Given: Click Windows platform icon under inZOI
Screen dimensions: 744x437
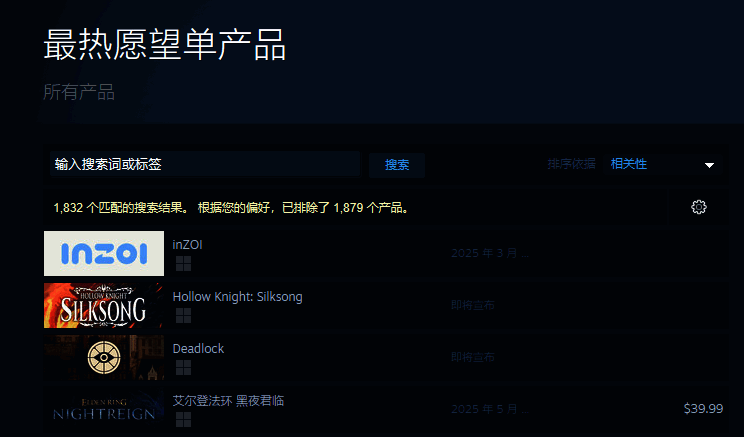Looking at the screenshot, I should (x=184, y=264).
